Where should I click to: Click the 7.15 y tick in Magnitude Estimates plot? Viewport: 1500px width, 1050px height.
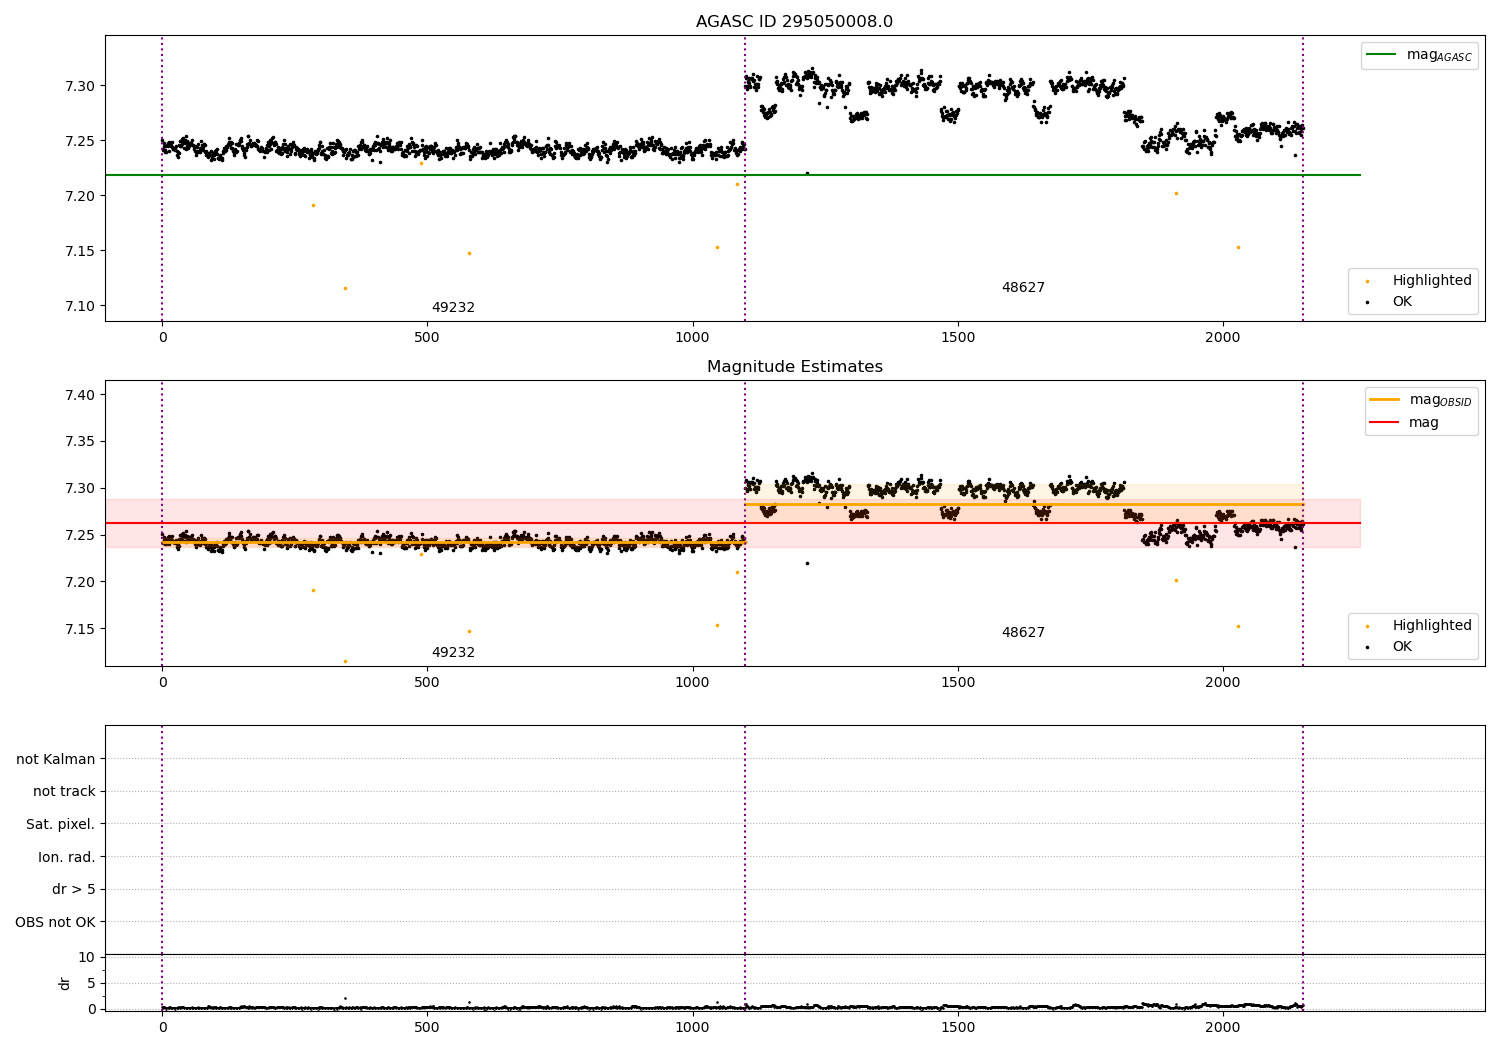(80, 629)
